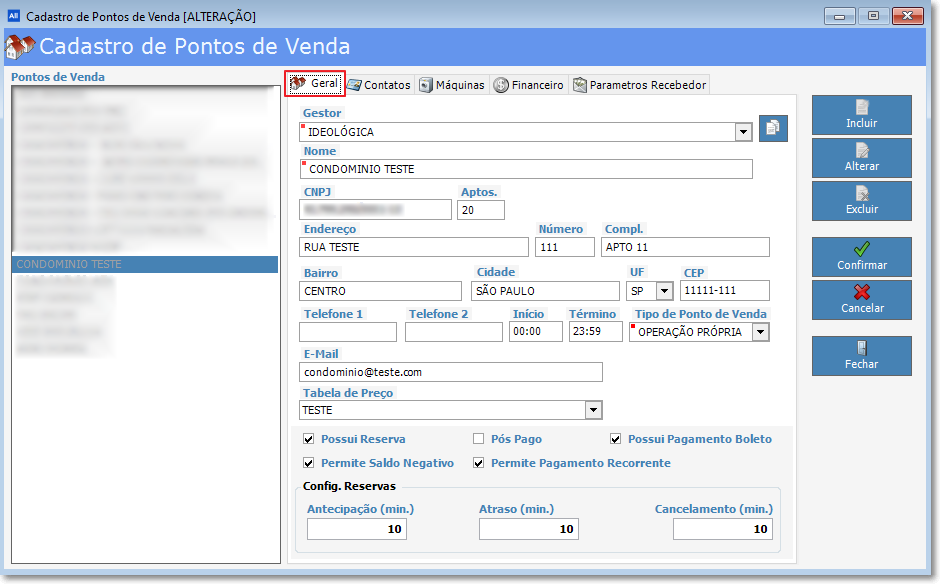Image resolution: width=940 pixels, height=584 pixels.
Task: Go to Parametros Recebedor tab
Action: pyautogui.click(x=639, y=85)
